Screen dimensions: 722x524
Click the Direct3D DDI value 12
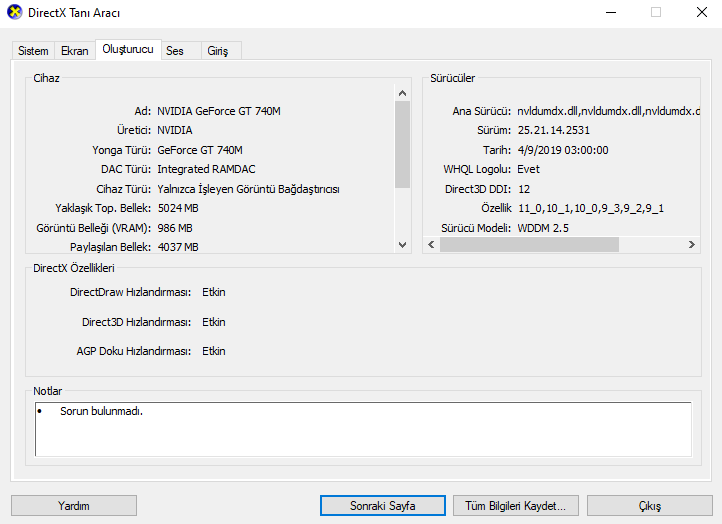pos(524,189)
